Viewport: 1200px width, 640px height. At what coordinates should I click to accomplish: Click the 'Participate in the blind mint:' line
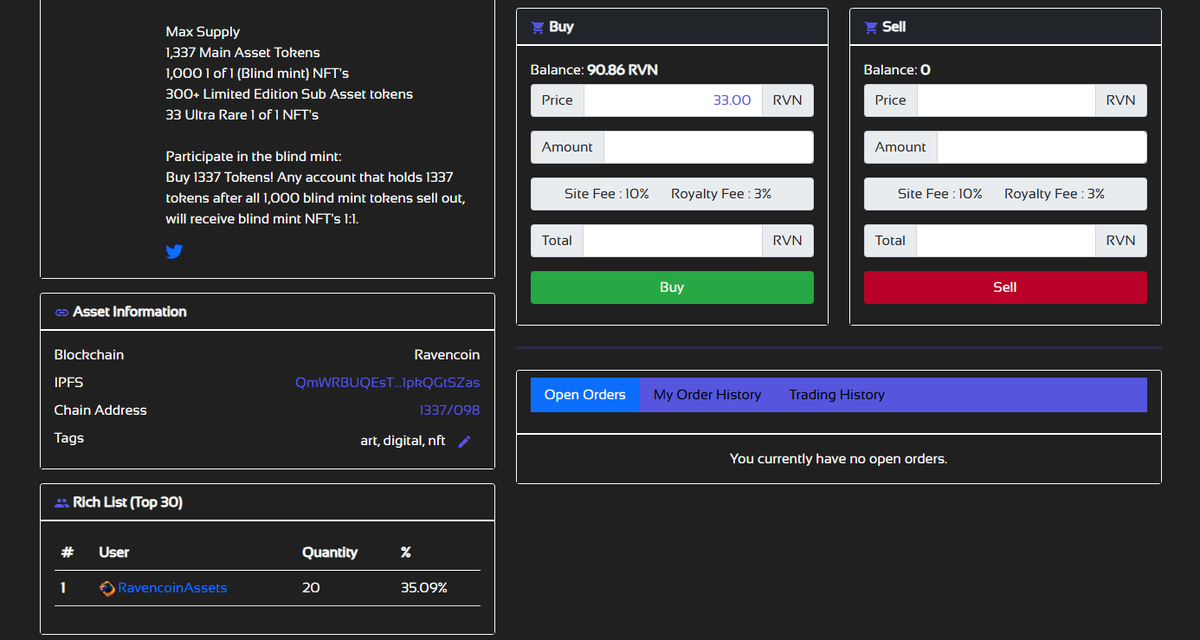[x=253, y=156]
